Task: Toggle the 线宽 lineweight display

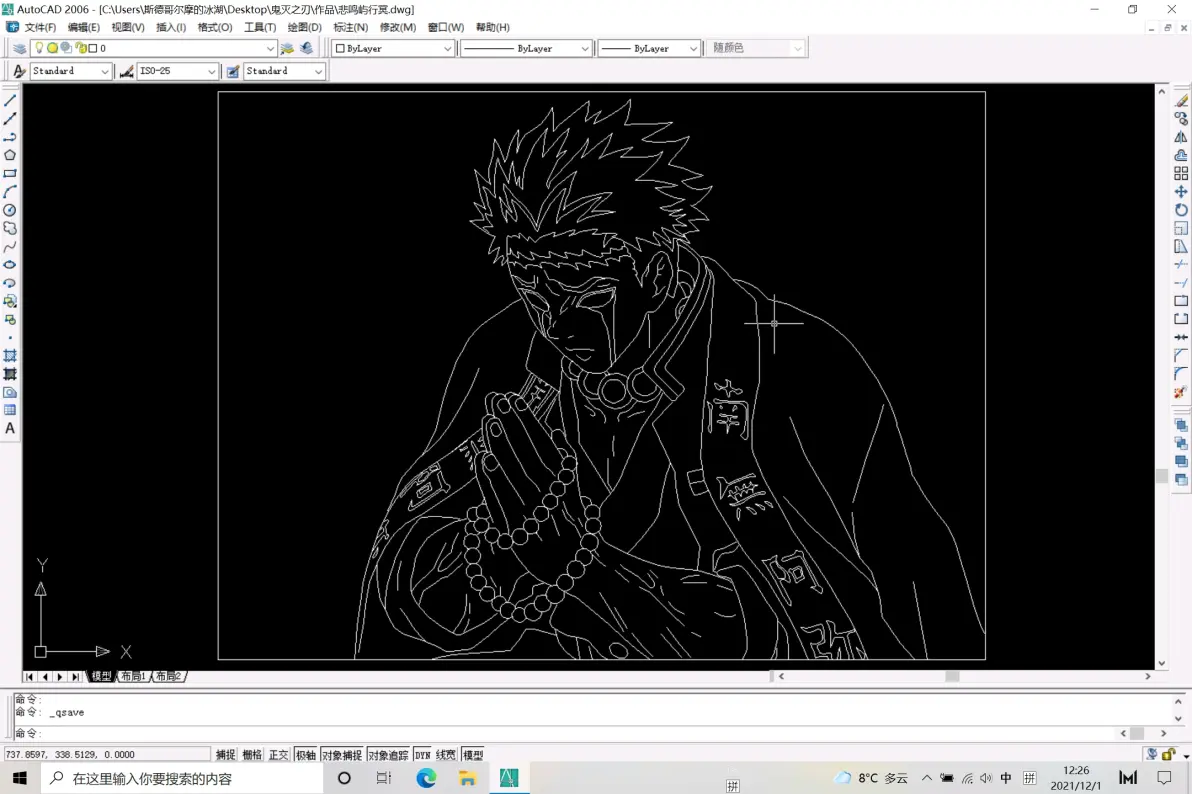Action: point(445,754)
